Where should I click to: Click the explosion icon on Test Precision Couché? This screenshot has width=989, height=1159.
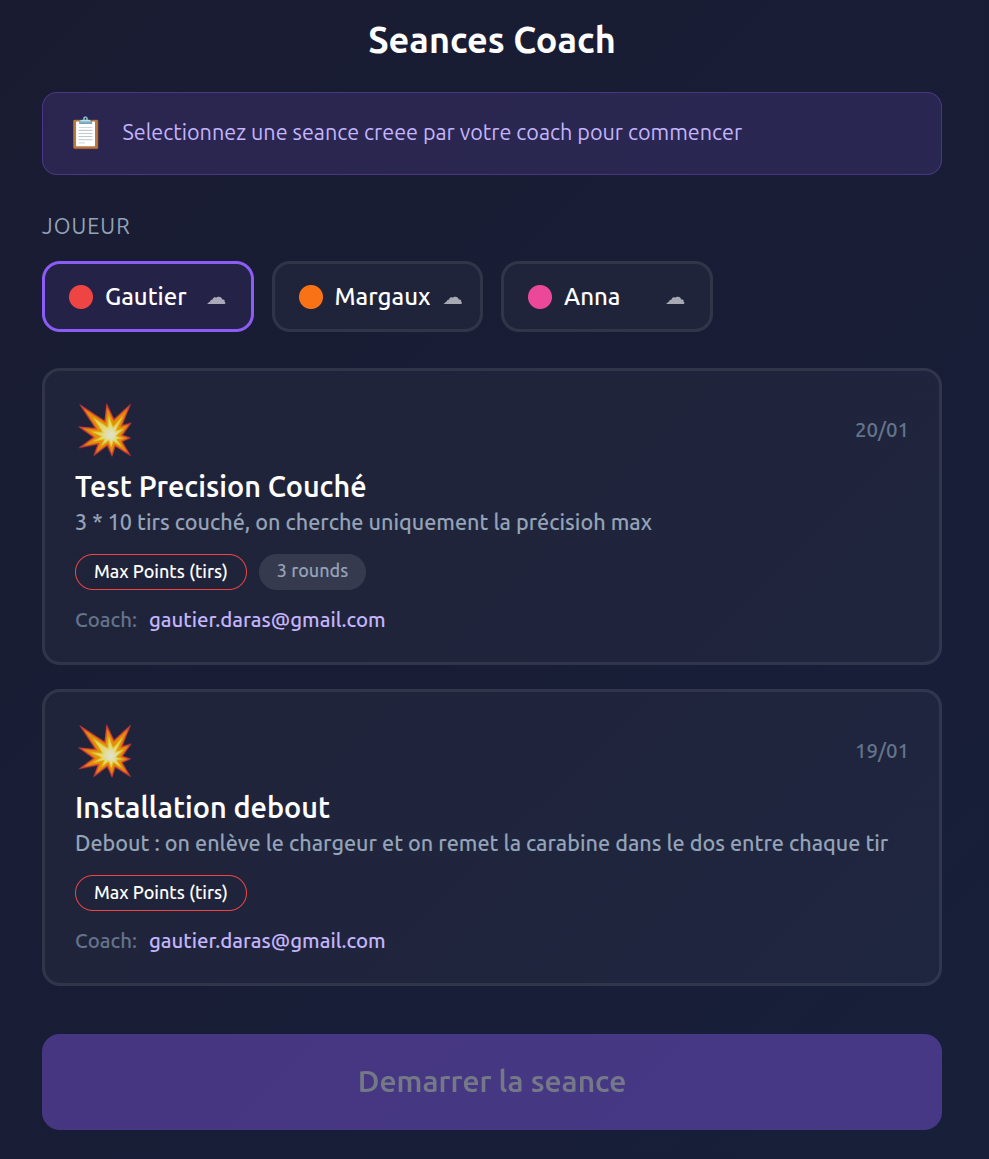tap(105, 430)
